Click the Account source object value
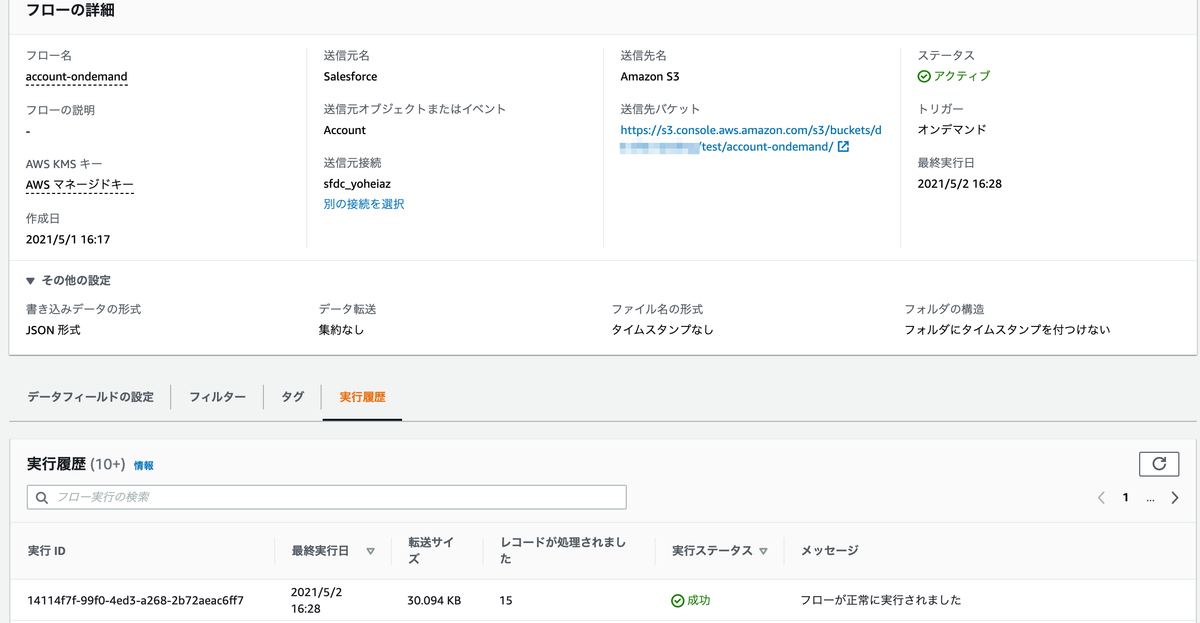The image size is (1200, 623). 345,130
